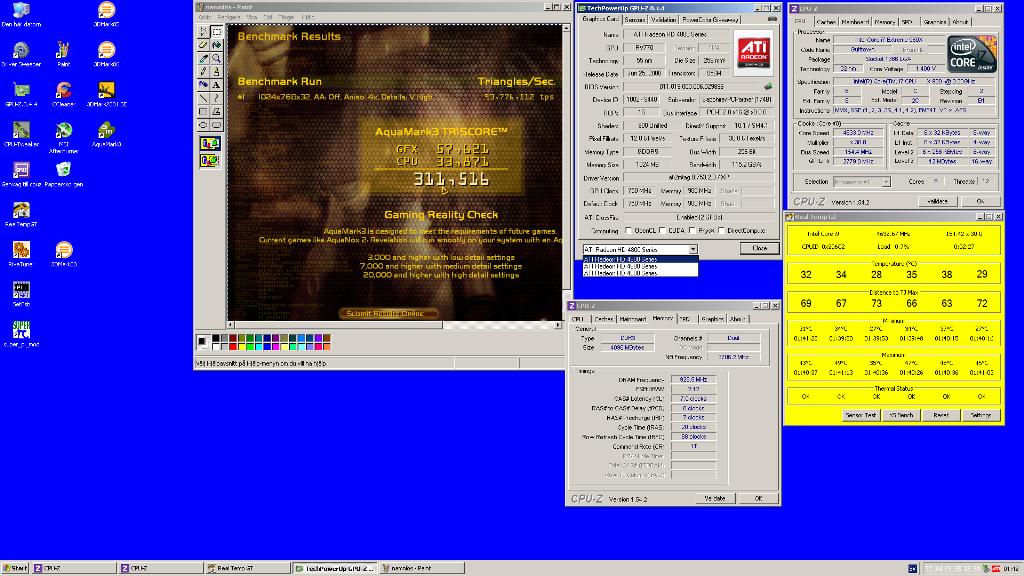The image size is (1024, 576).
Task: Enable the CUDA checkbox in GPU-Z
Action: (662, 231)
